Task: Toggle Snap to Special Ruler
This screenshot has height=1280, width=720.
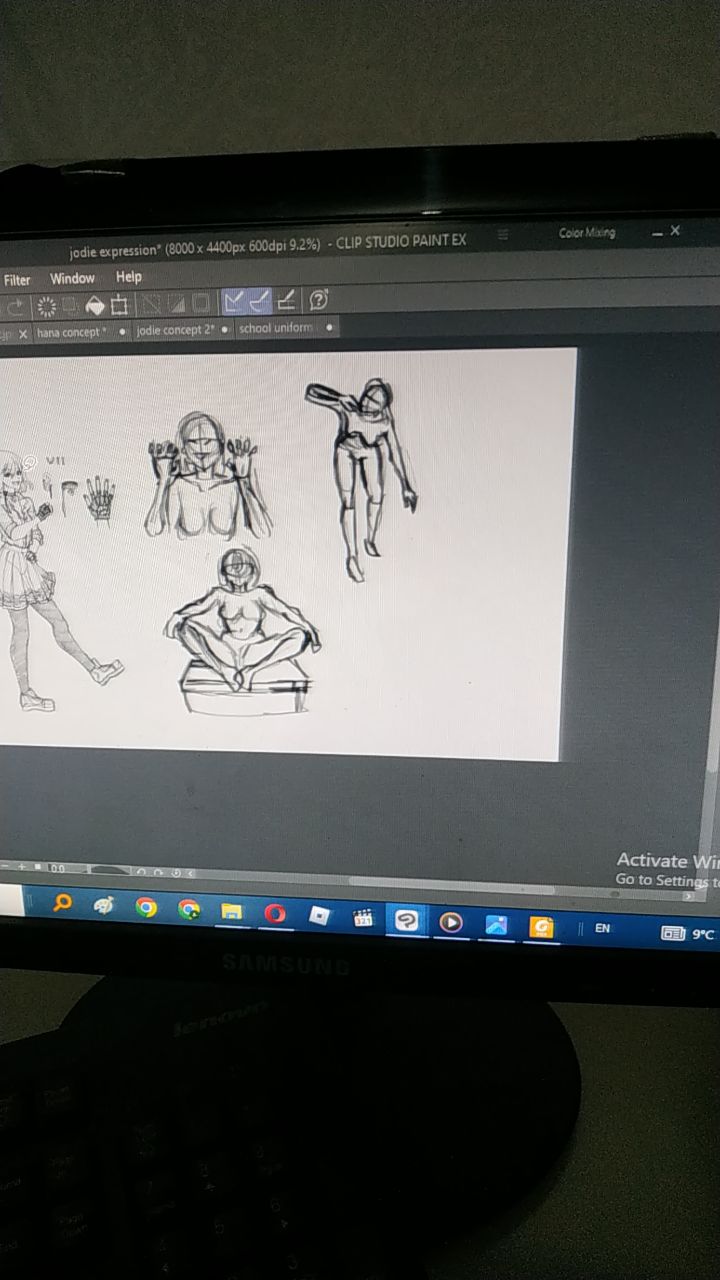Action: pos(260,300)
